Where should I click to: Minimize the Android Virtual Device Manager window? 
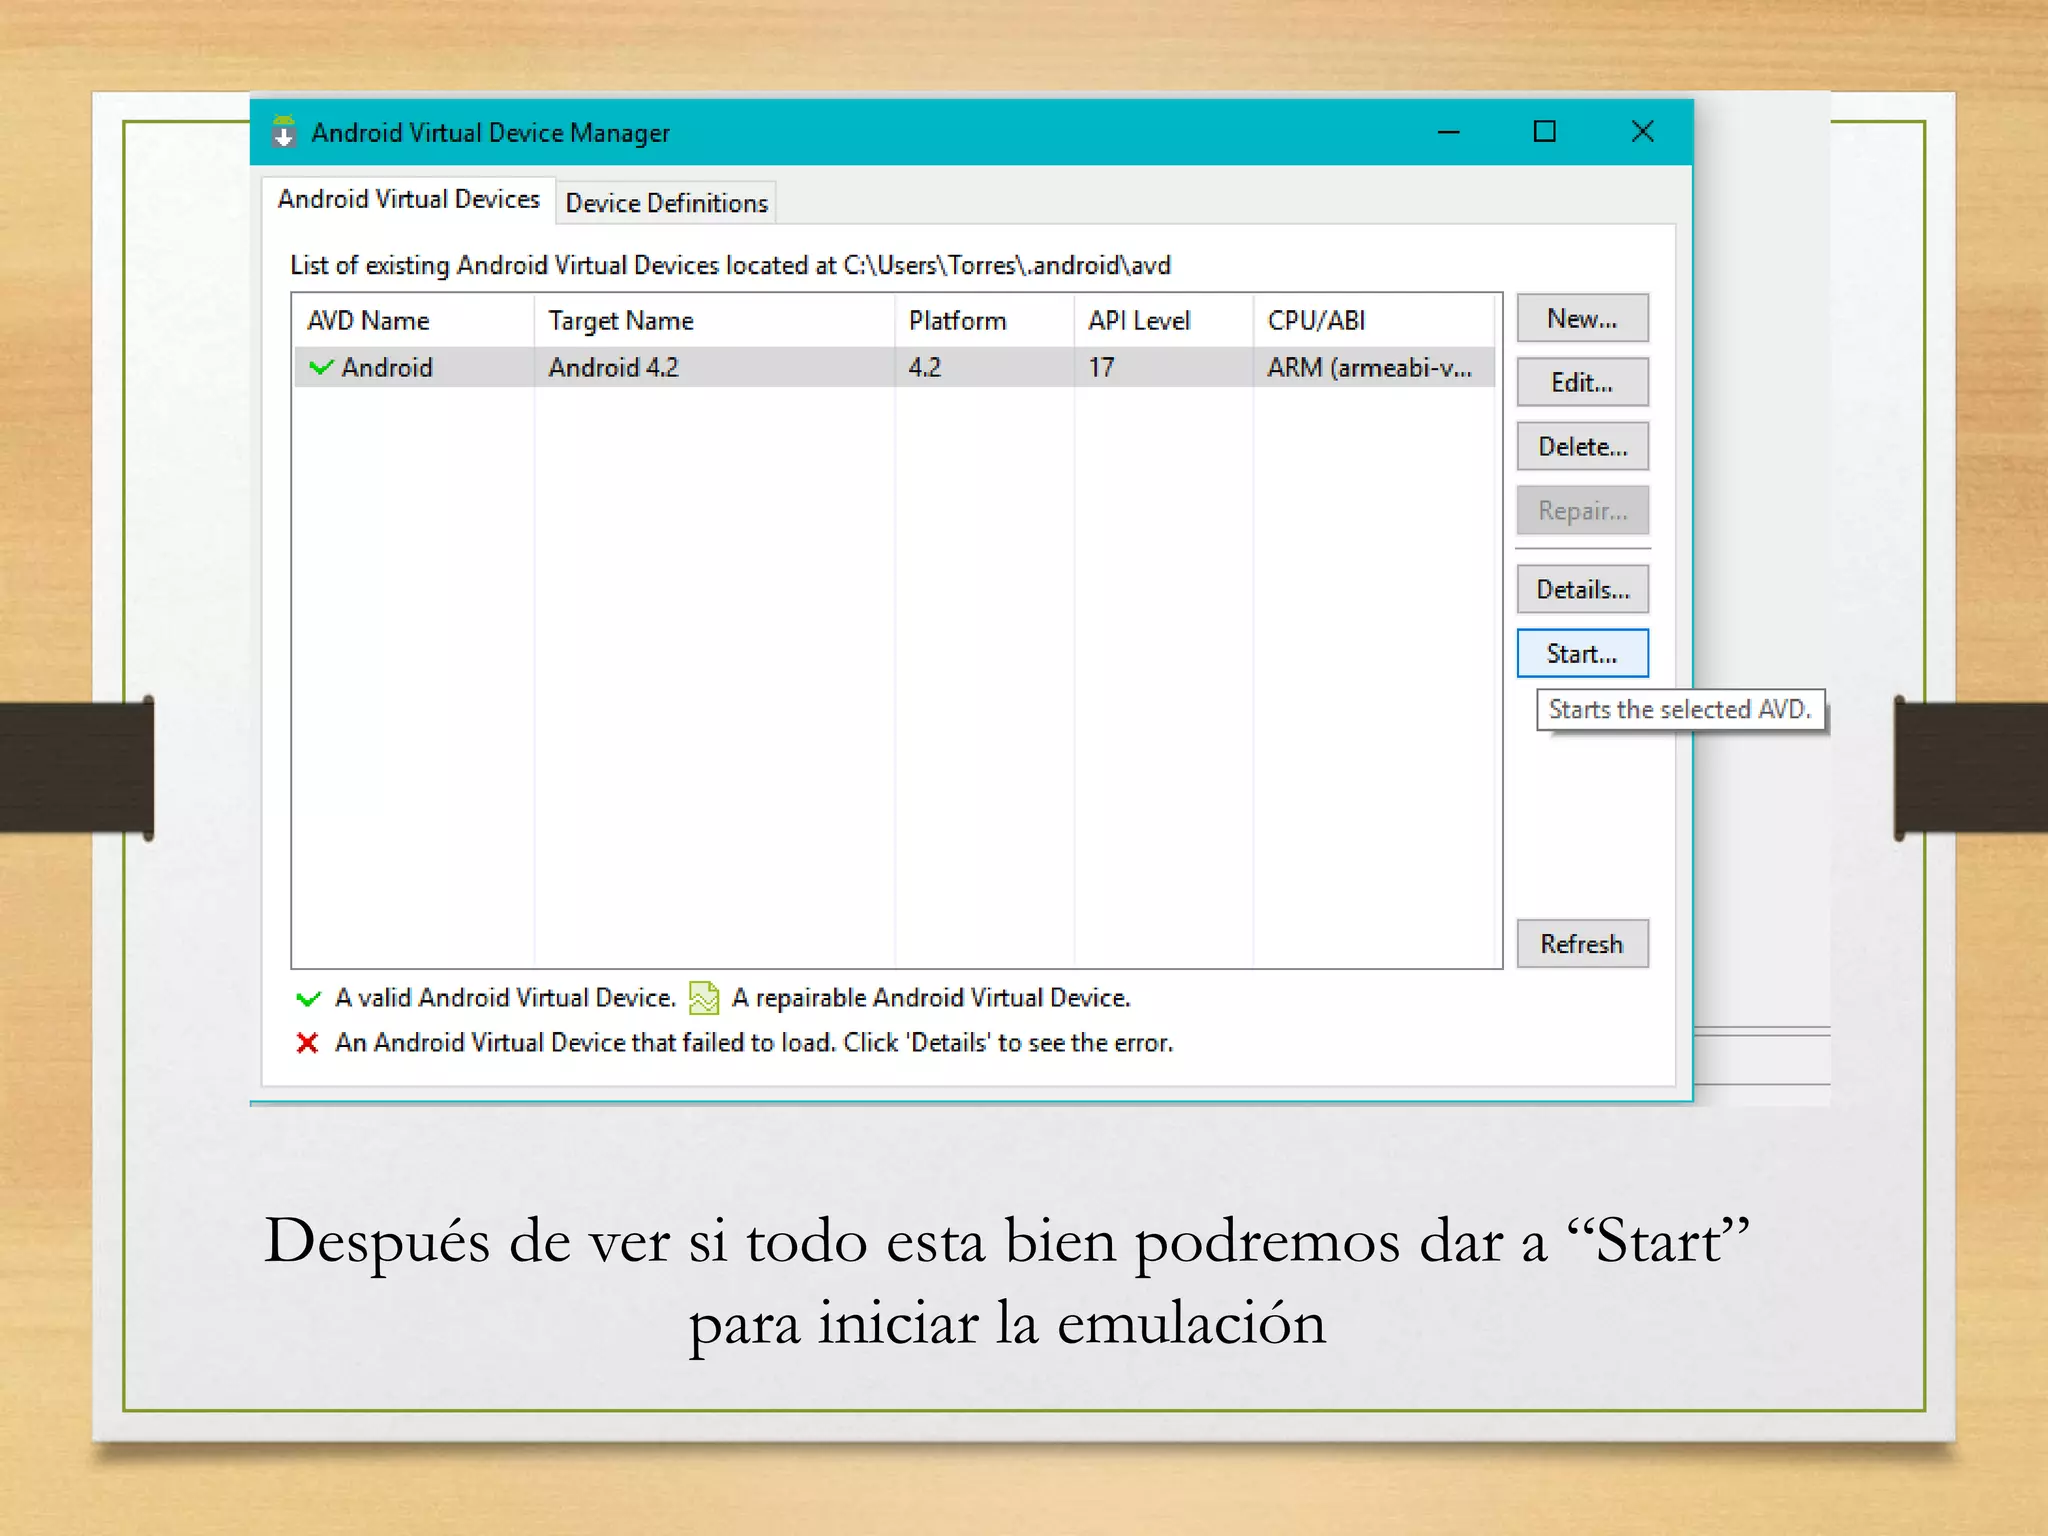(x=1448, y=132)
